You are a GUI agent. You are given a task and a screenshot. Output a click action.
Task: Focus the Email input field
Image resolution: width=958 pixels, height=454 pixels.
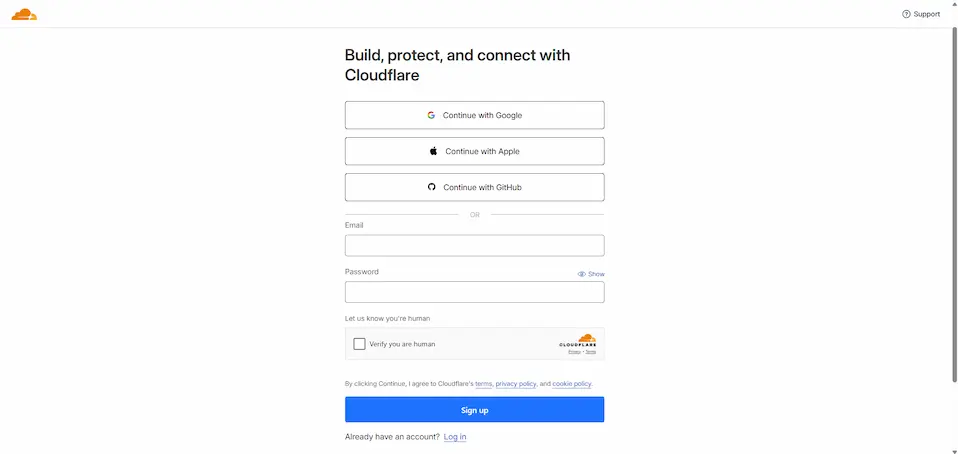[x=474, y=246]
